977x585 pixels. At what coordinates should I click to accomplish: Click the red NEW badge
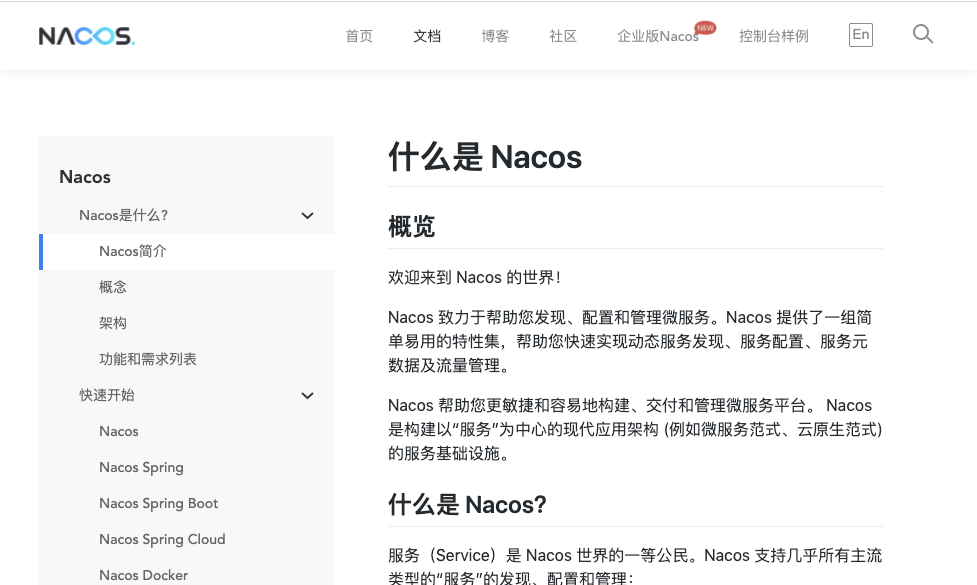[705, 27]
